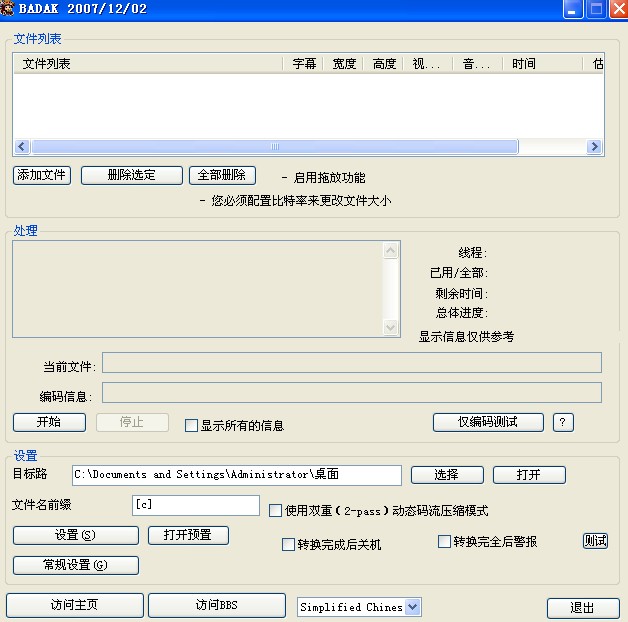
Task: Close the BADAK window
Action: tap(619, 9)
